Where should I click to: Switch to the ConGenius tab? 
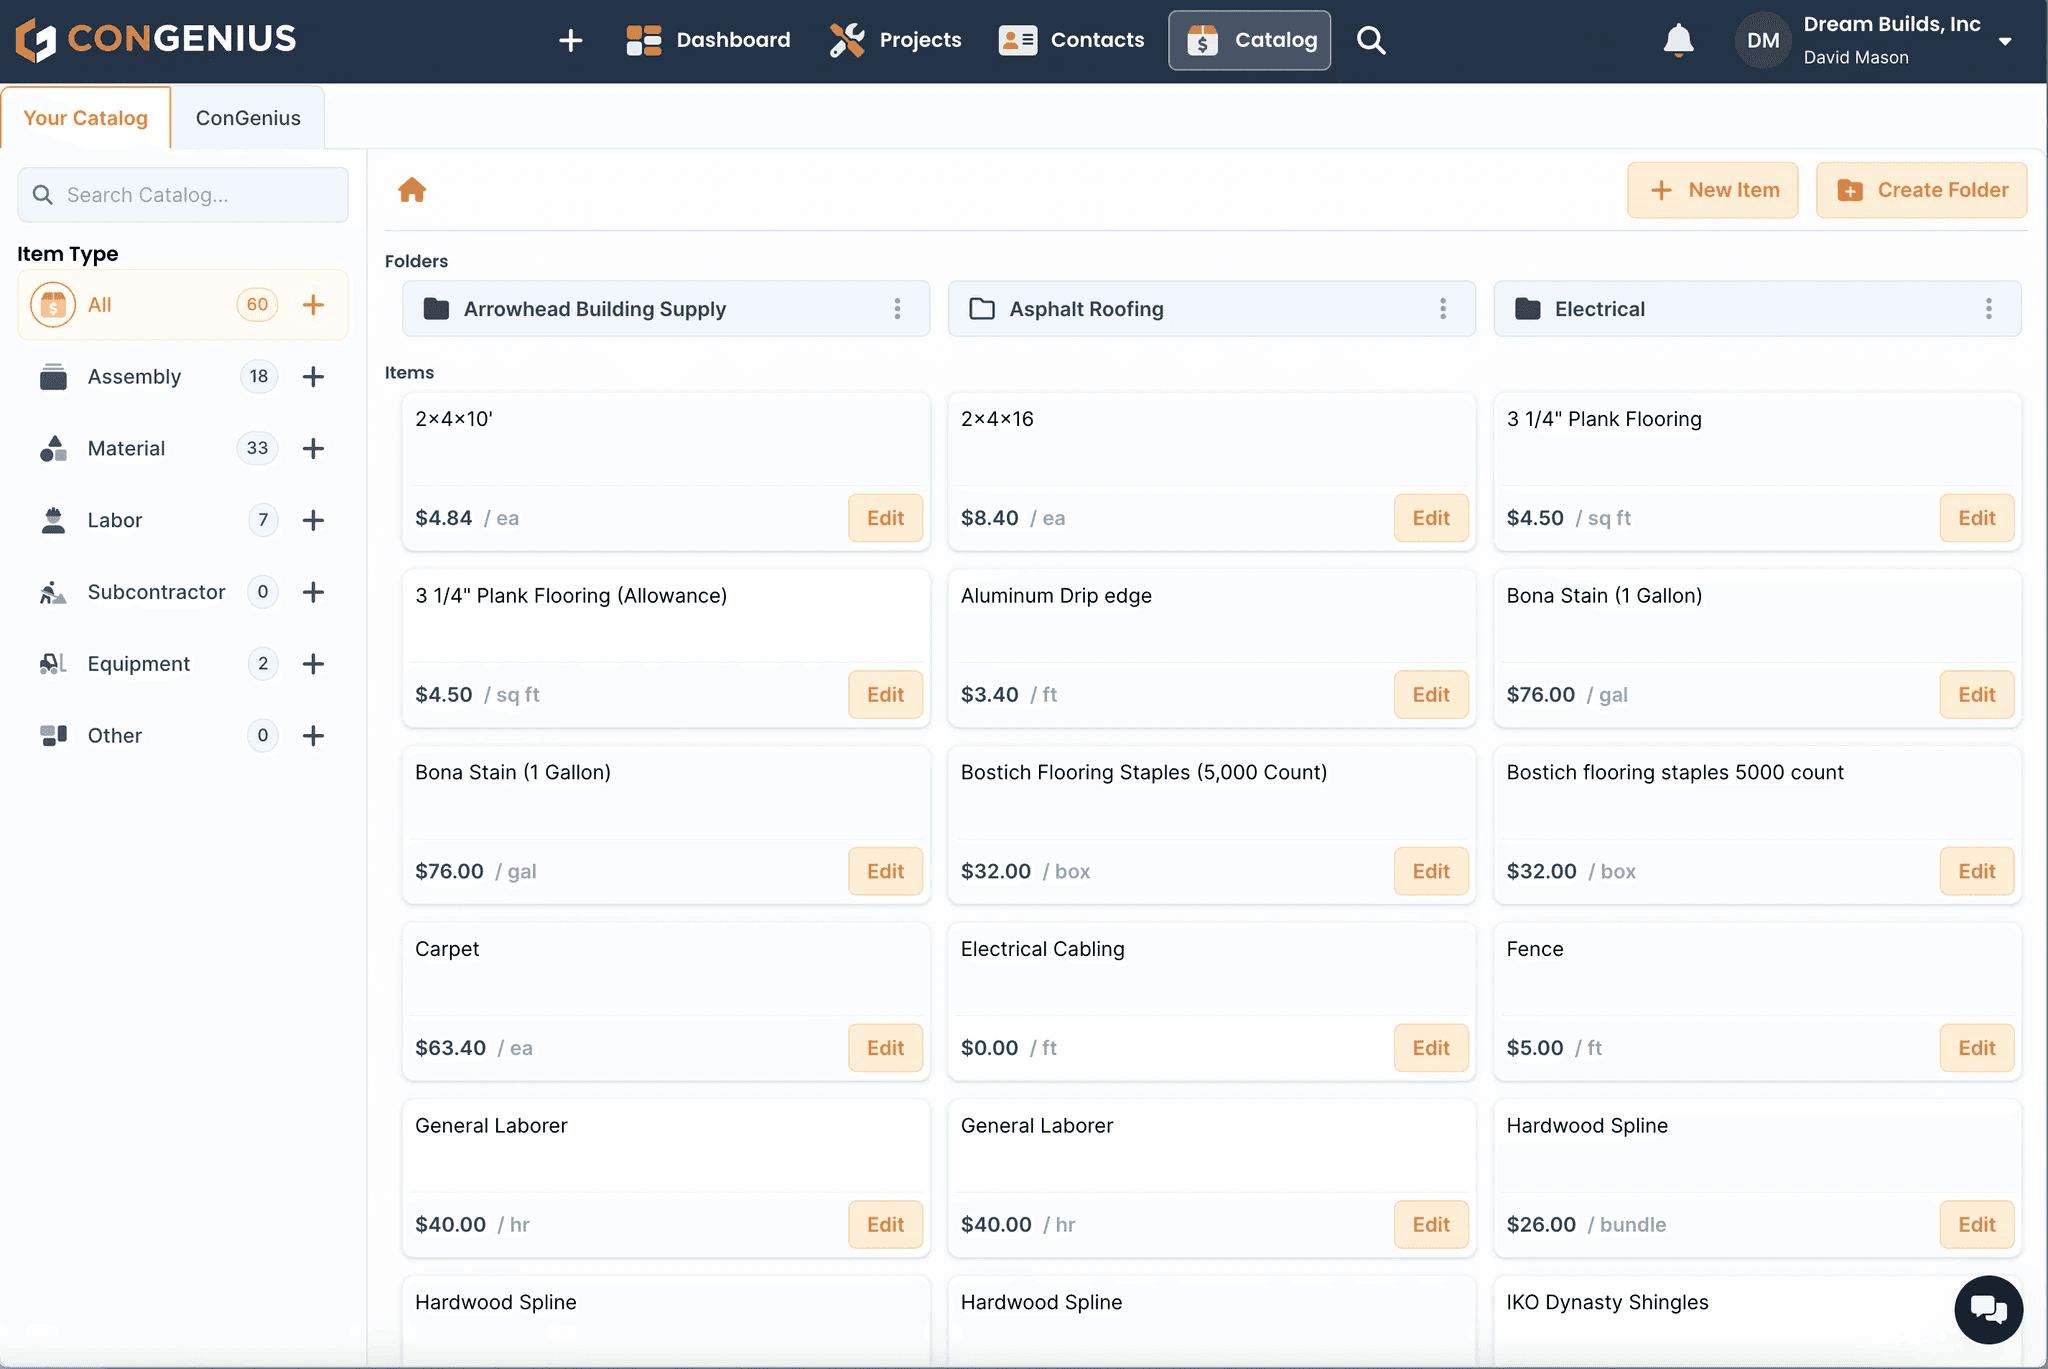pyautogui.click(x=248, y=117)
